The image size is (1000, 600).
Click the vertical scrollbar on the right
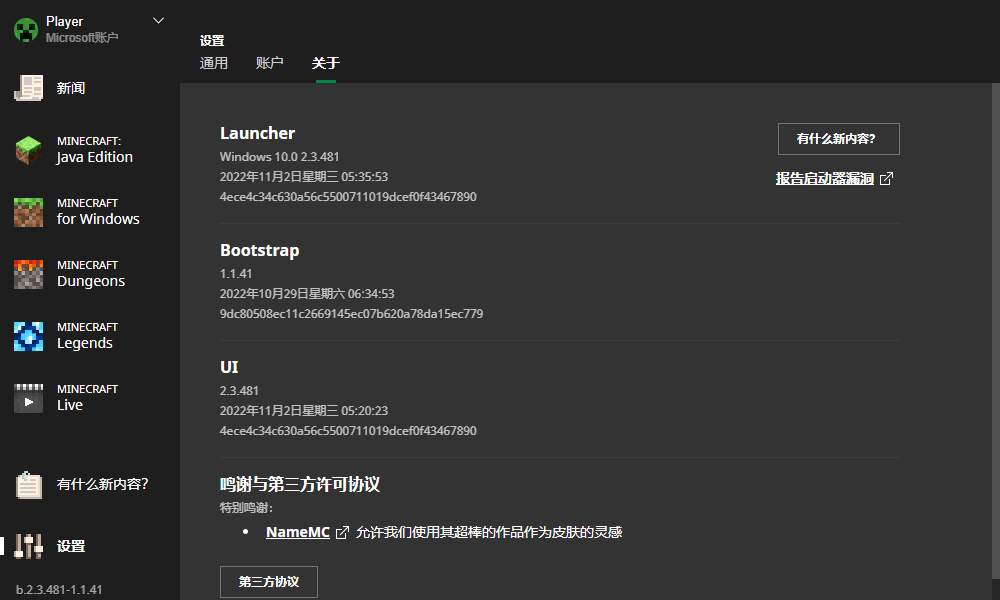click(x=996, y=332)
